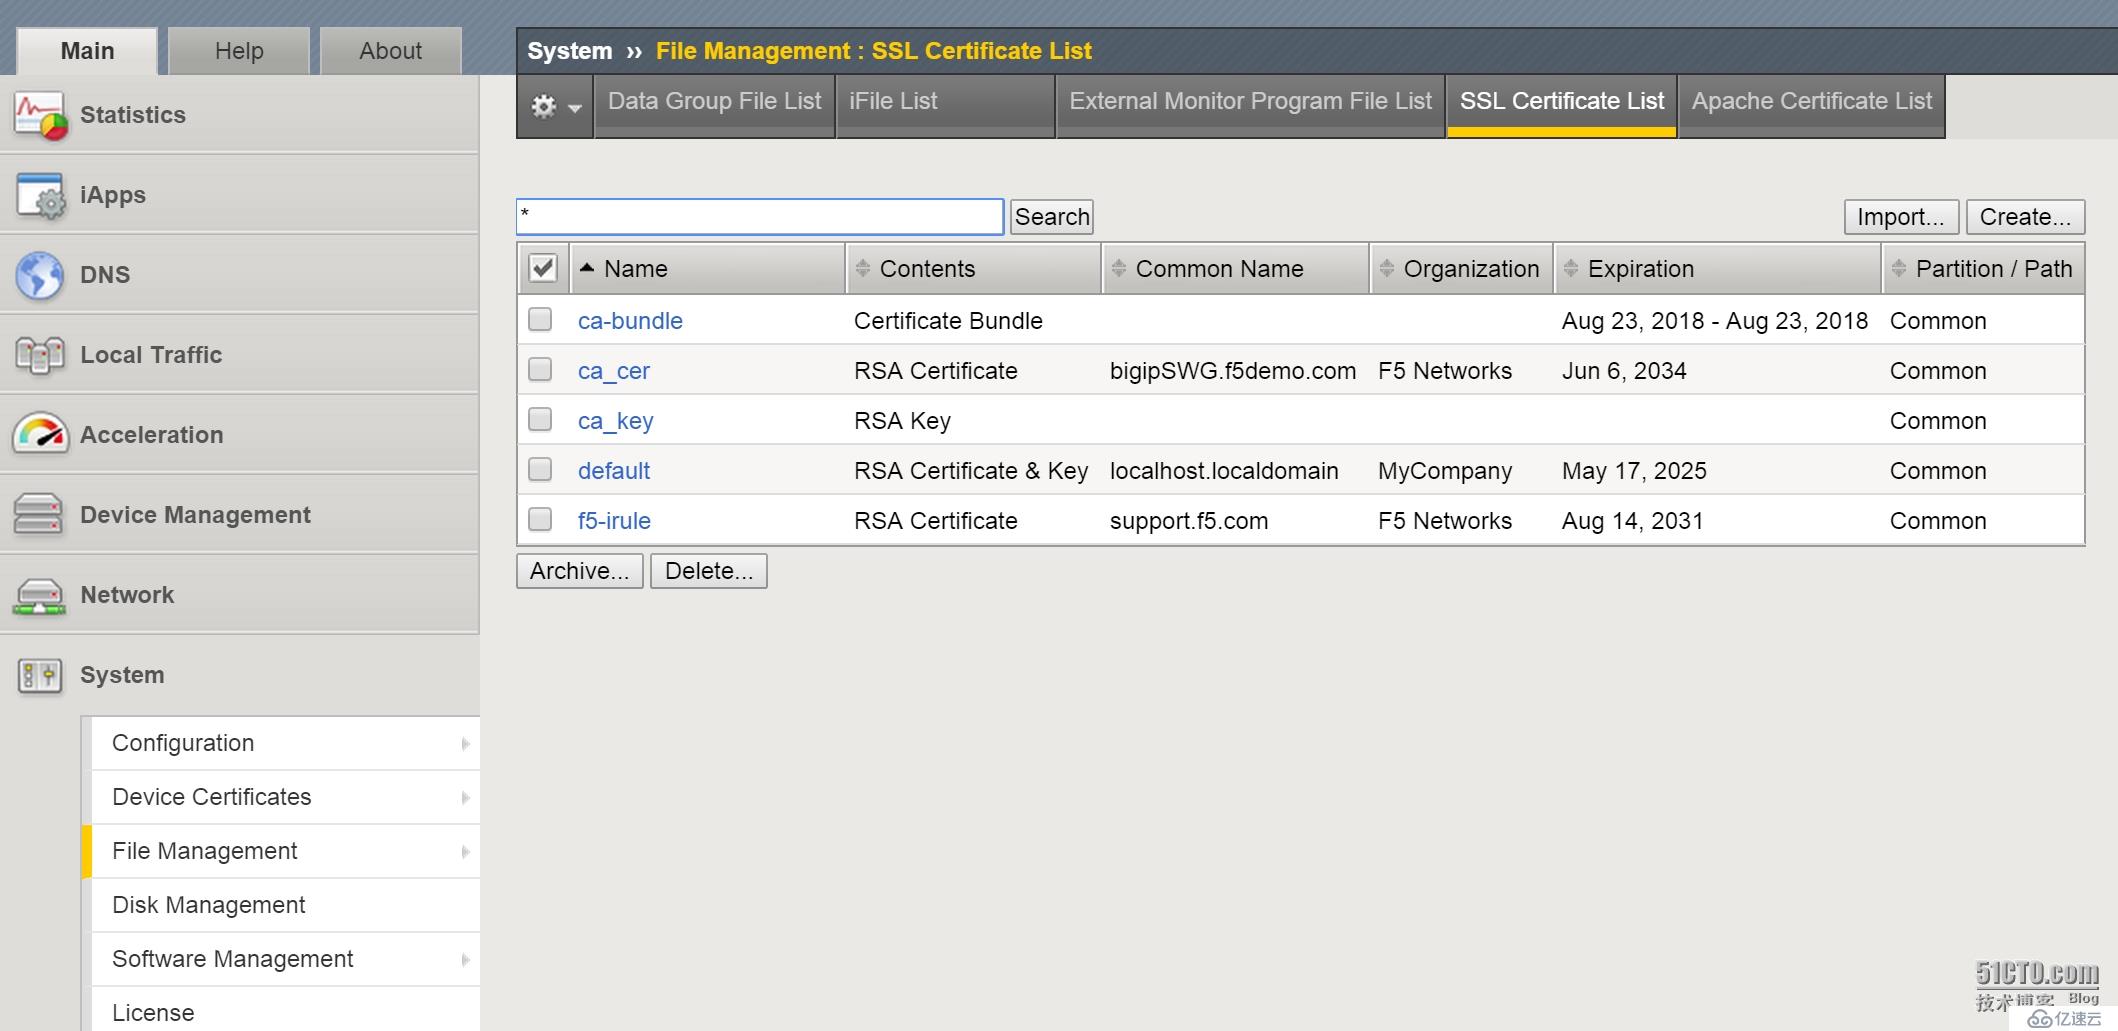Open the ca-bundle certificate link
The width and height of the screenshot is (2118, 1031).
pos(630,321)
